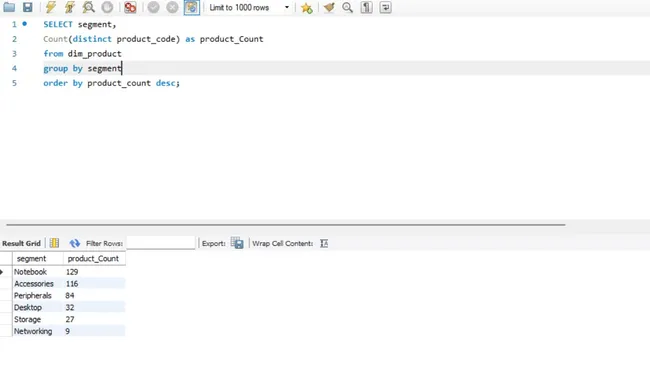Click line number 5 in the gutter

click(14, 83)
